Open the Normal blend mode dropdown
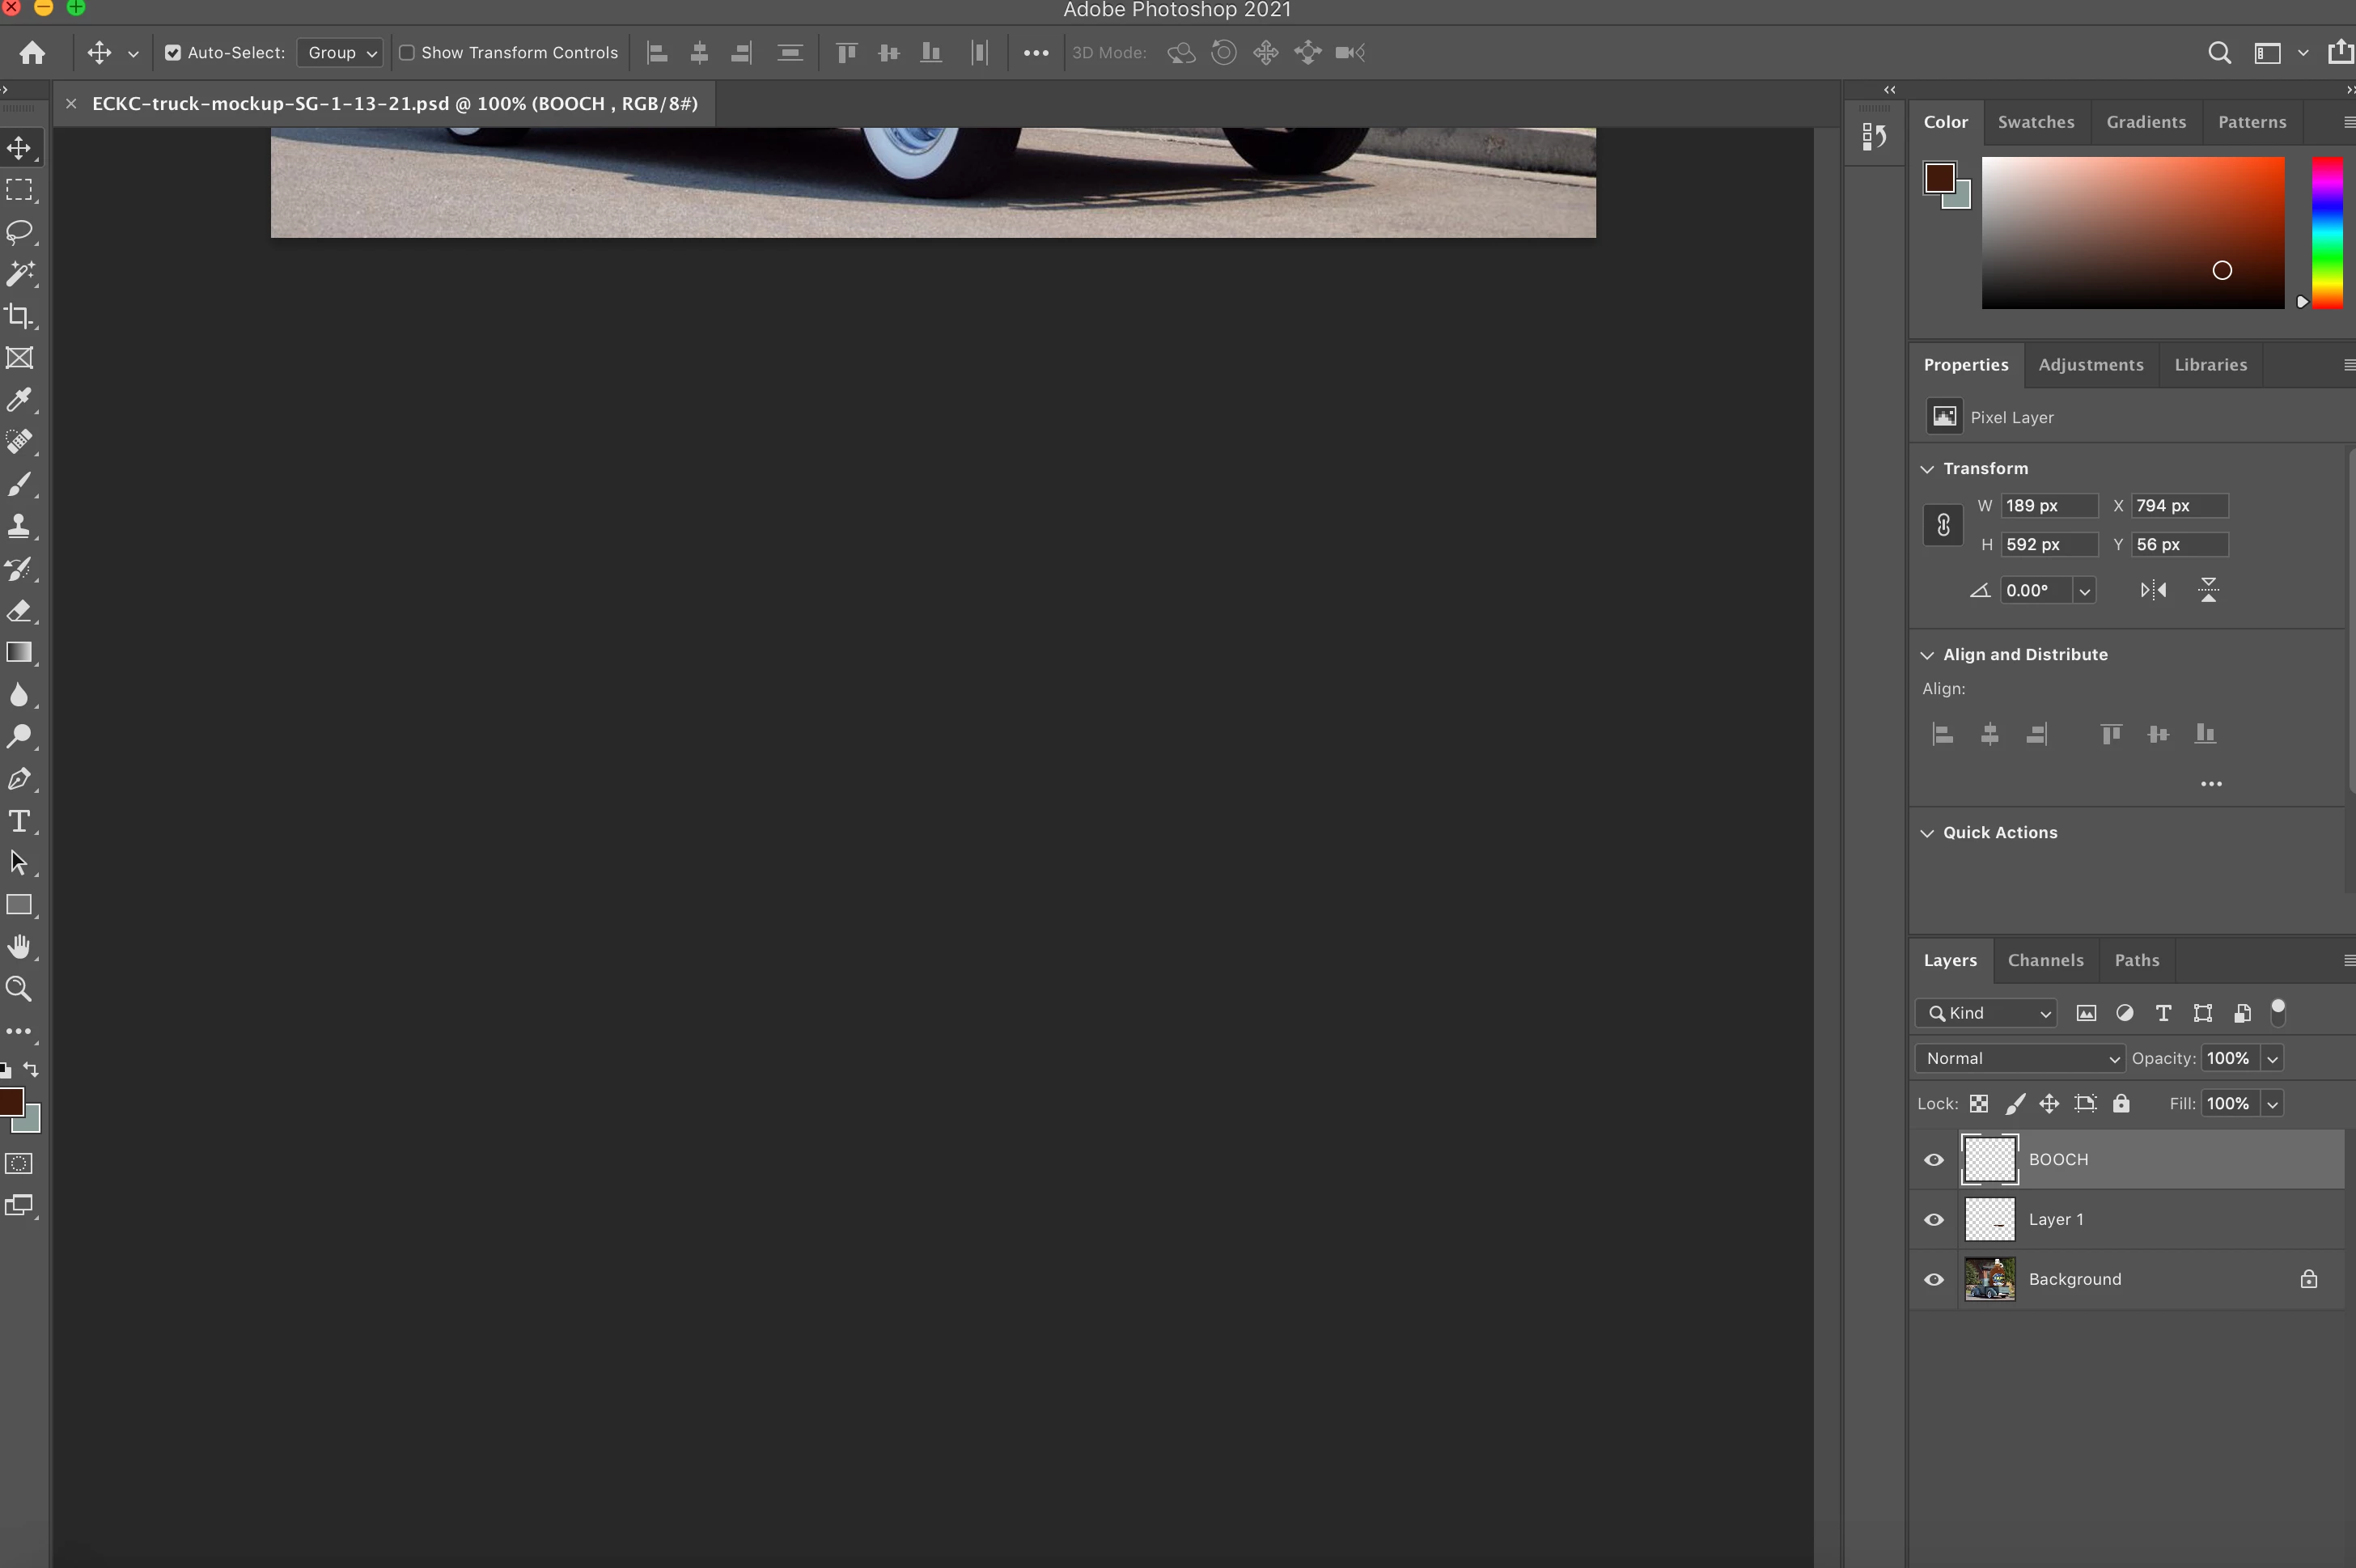Screen dimensions: 2356x1568 (x=2020, y=1058)
